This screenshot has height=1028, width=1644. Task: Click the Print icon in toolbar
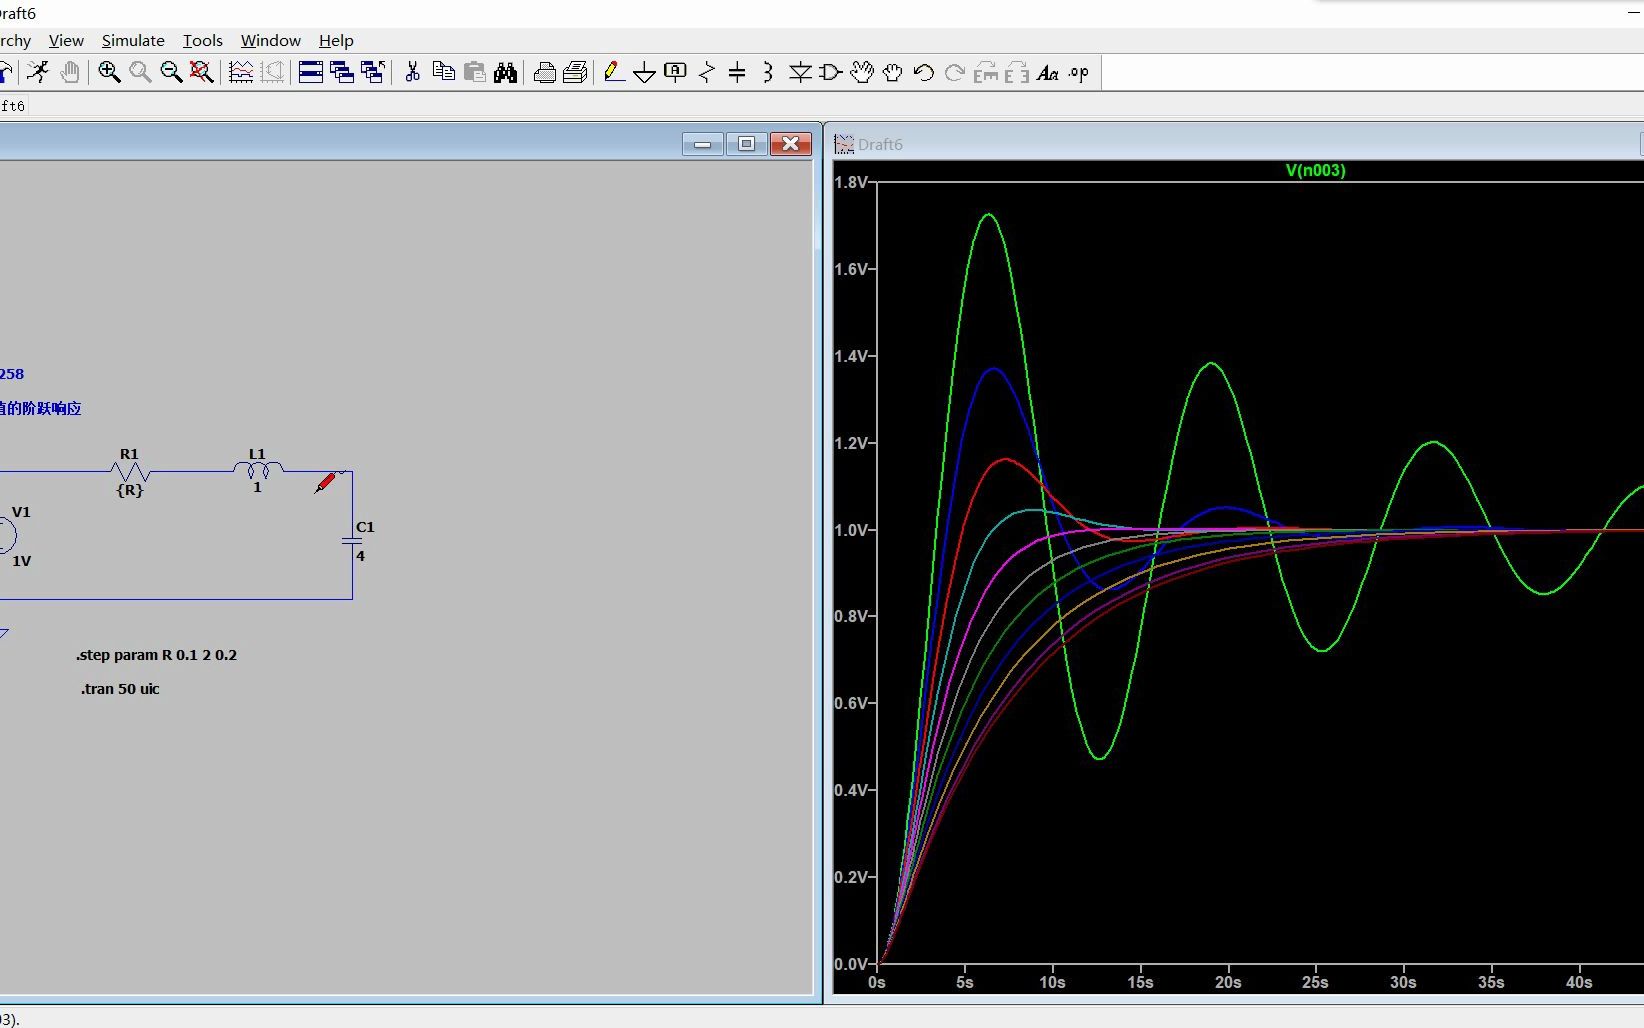point(544,72)
